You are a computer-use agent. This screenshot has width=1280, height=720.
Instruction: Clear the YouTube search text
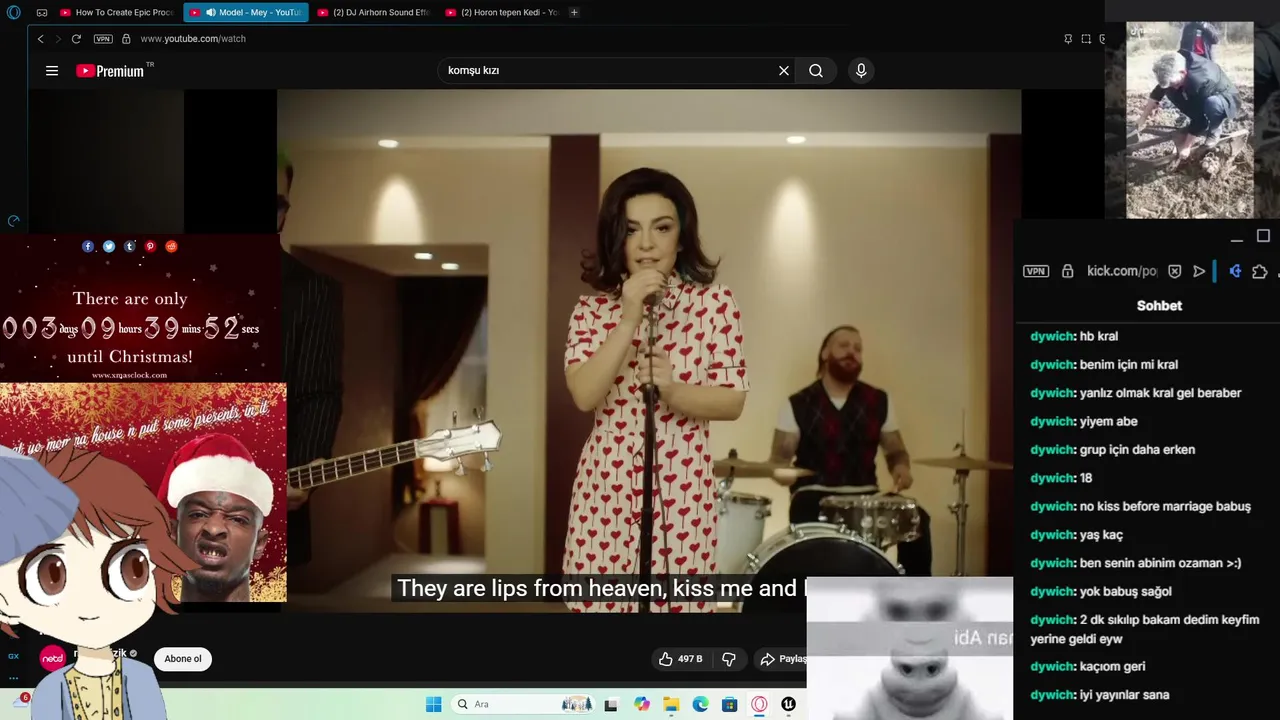point(784,71)
